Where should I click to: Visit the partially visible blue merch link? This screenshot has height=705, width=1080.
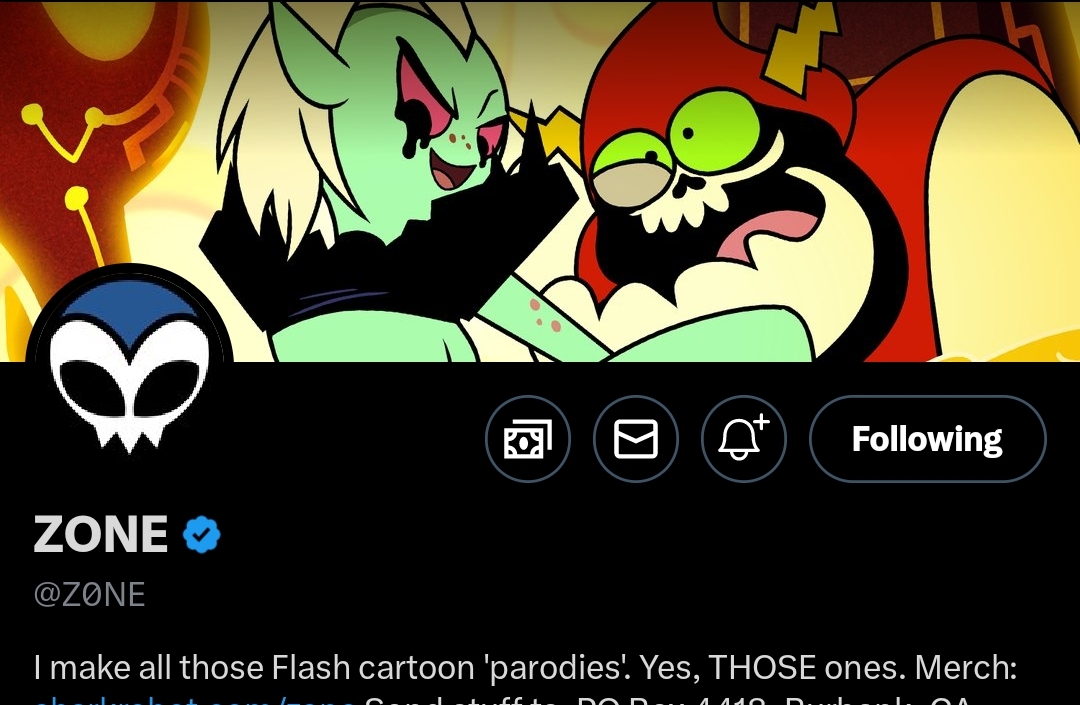coord(195,700)
